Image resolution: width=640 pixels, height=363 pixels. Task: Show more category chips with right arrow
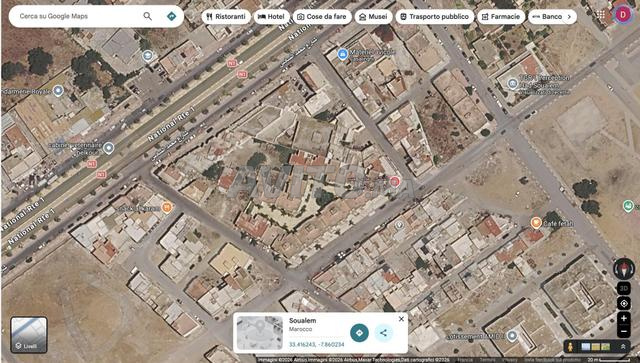(x=570, y=17)
